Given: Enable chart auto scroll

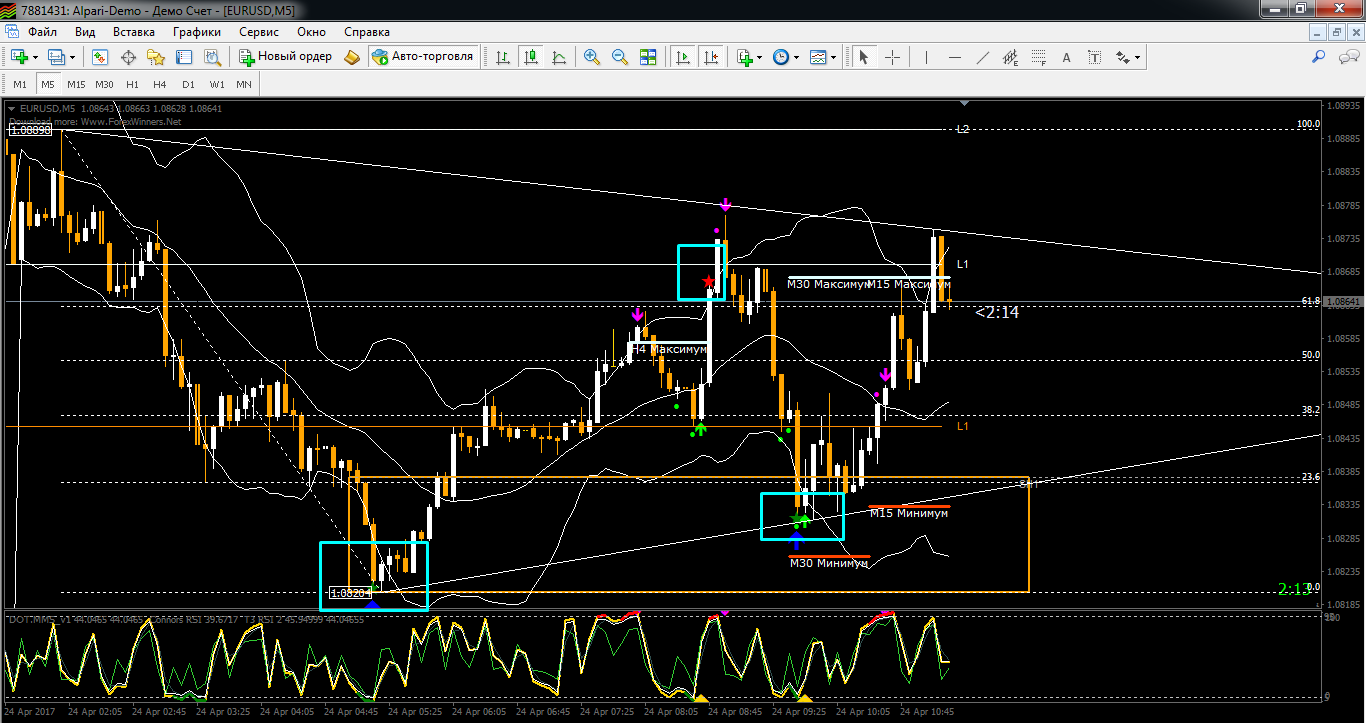Looking at the screenshot, I should click(x=684, y=57).
